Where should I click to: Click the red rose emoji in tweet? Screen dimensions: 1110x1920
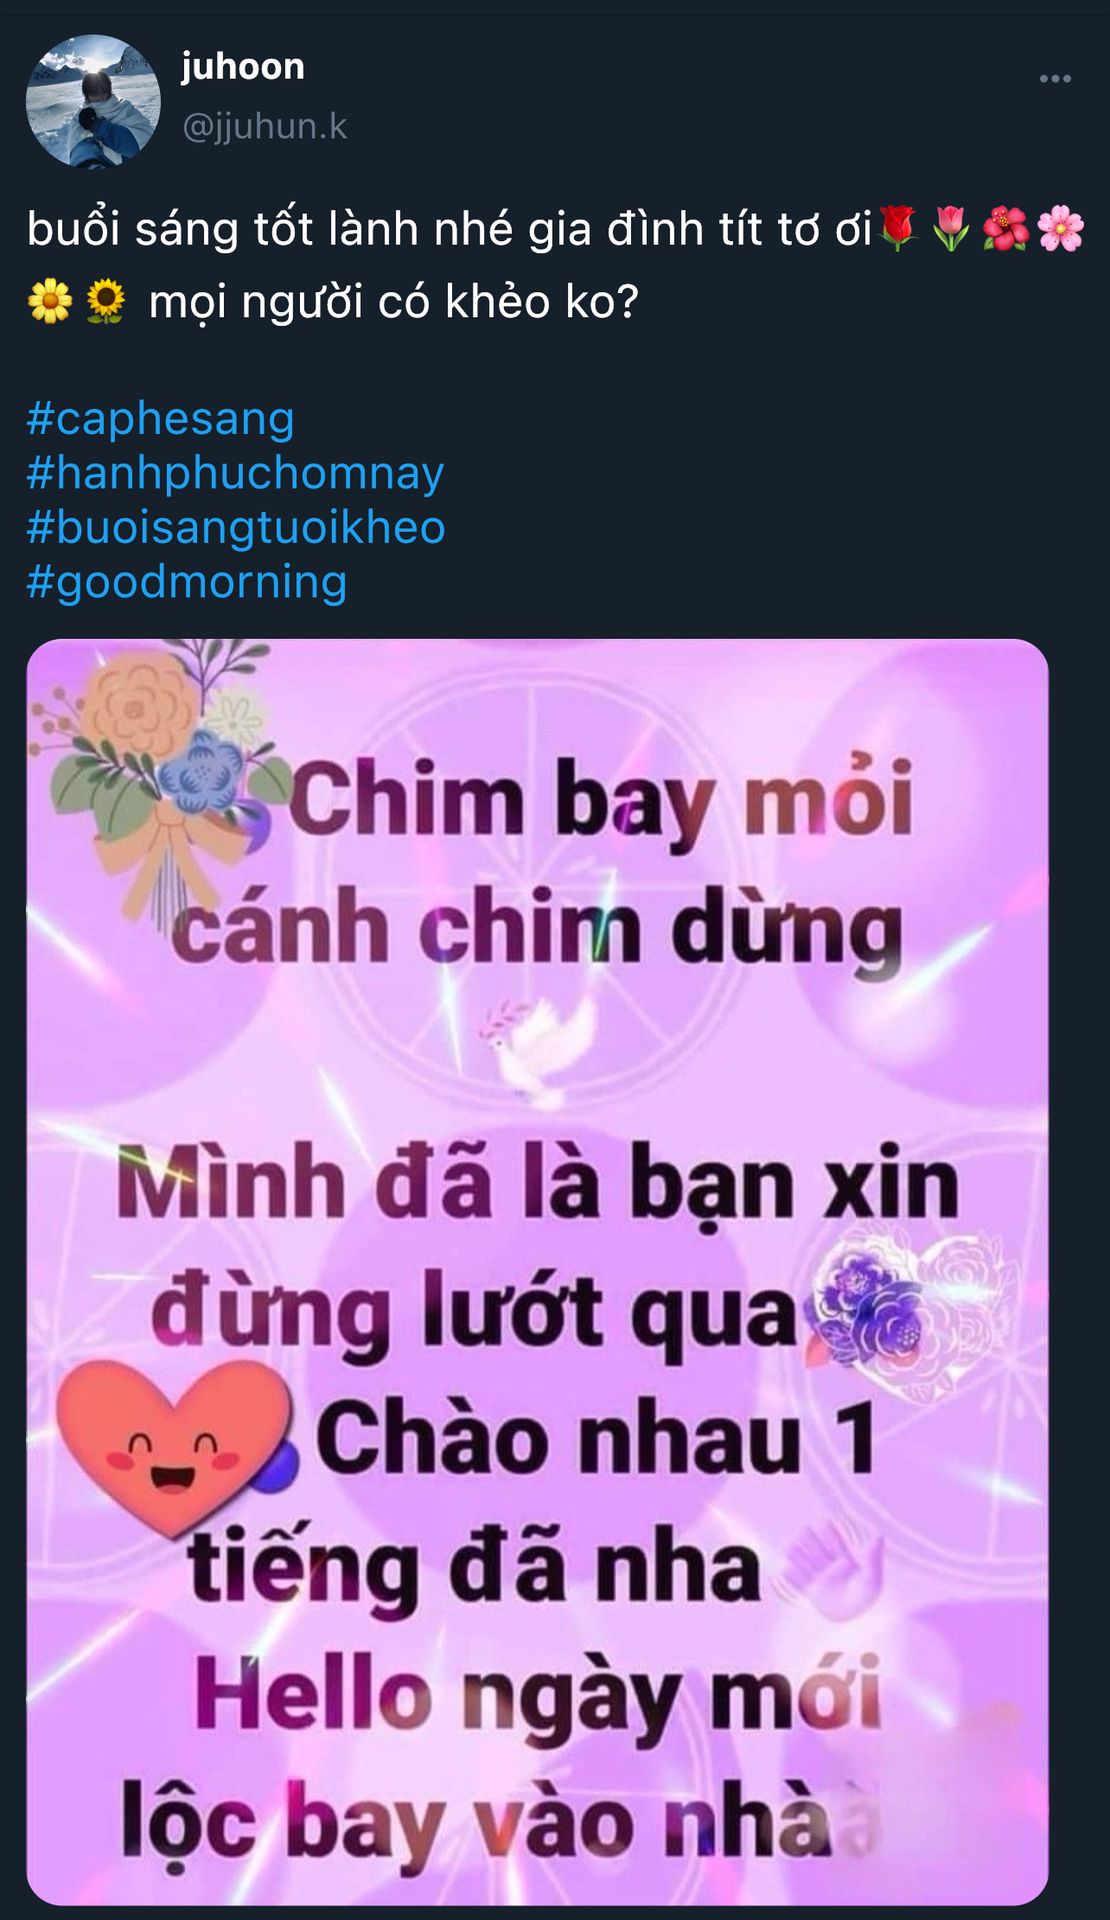coord(899,228)
